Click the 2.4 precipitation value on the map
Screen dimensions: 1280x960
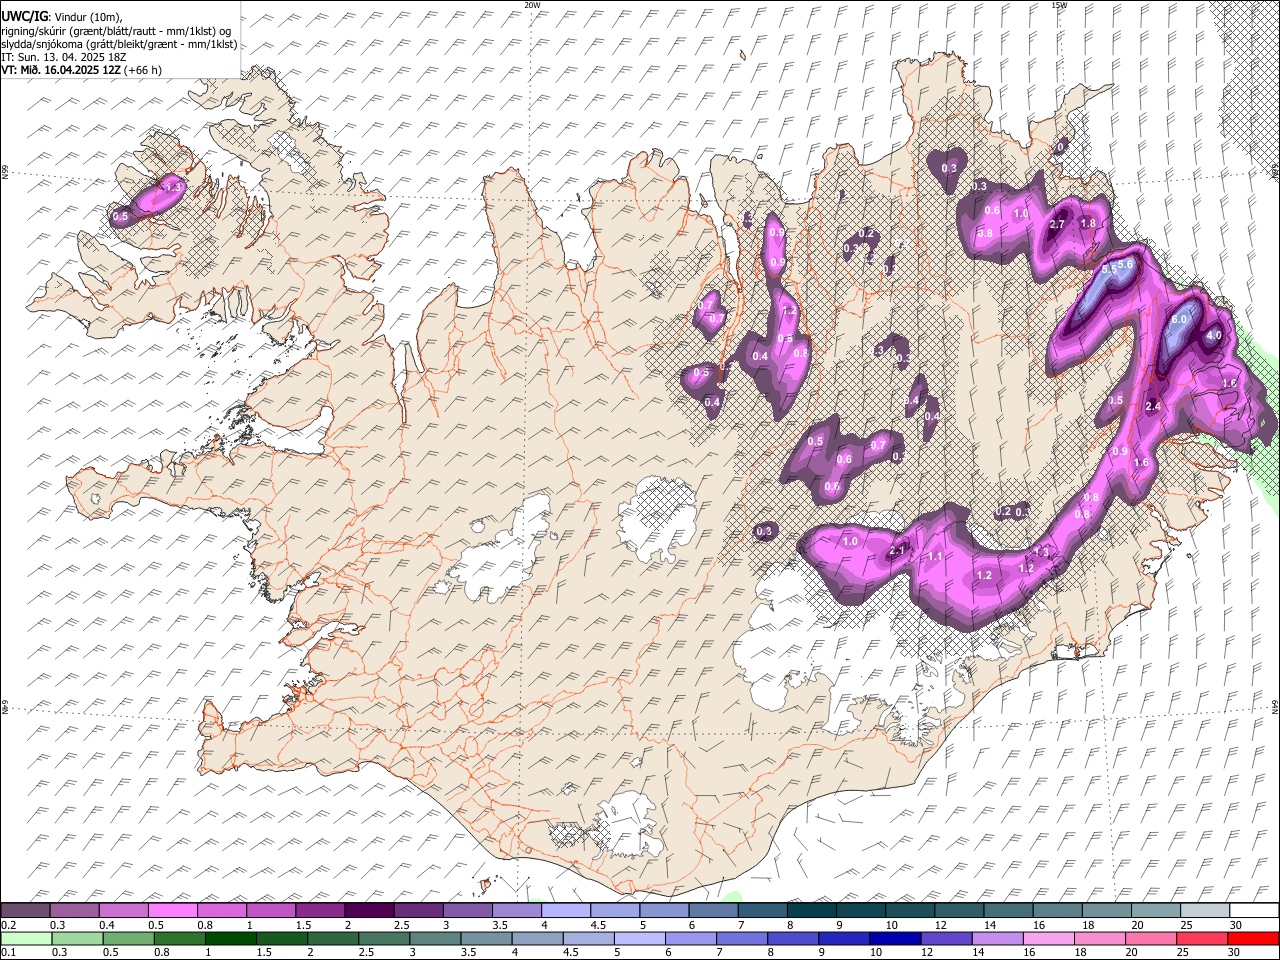(1153, 406)
